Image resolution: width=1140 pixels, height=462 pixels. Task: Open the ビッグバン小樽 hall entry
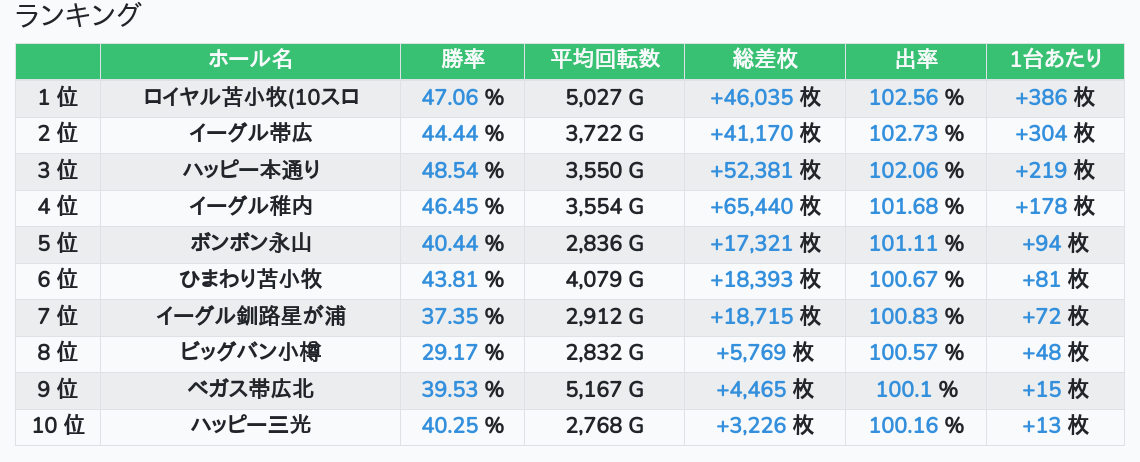click(250, 353)
